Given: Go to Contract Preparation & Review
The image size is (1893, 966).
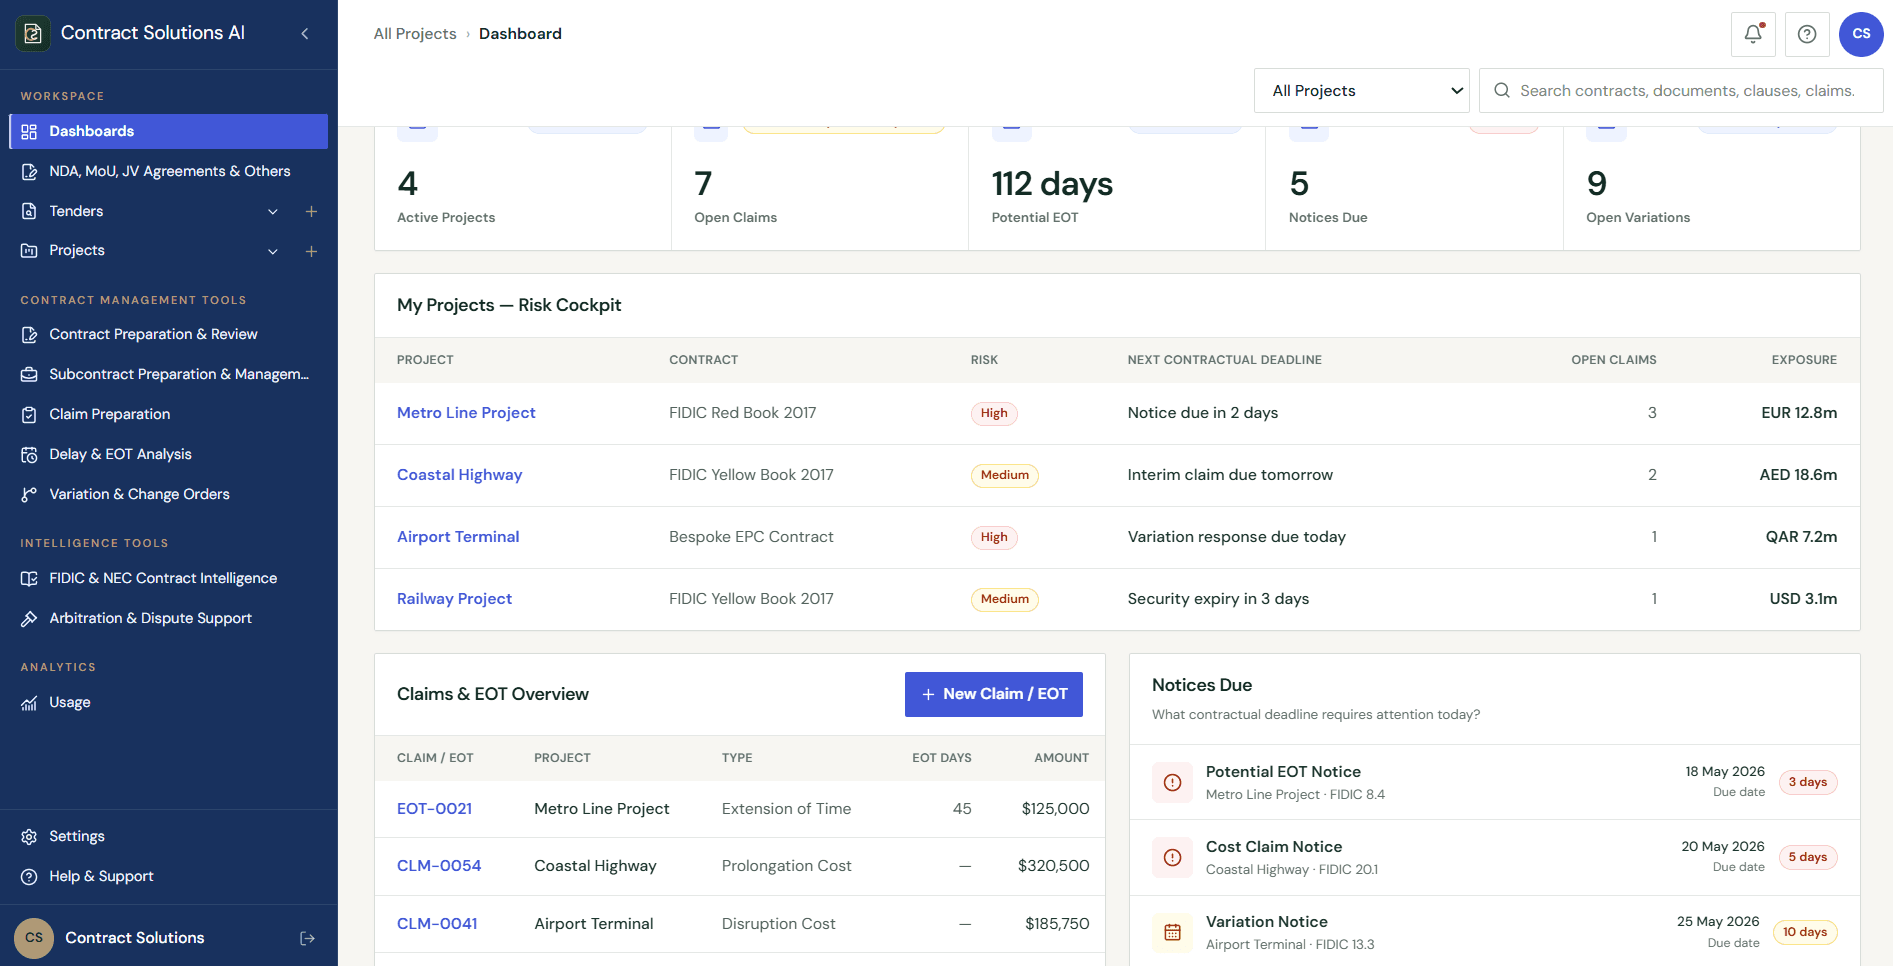Looking at the screenshot, I should (168, 335).
